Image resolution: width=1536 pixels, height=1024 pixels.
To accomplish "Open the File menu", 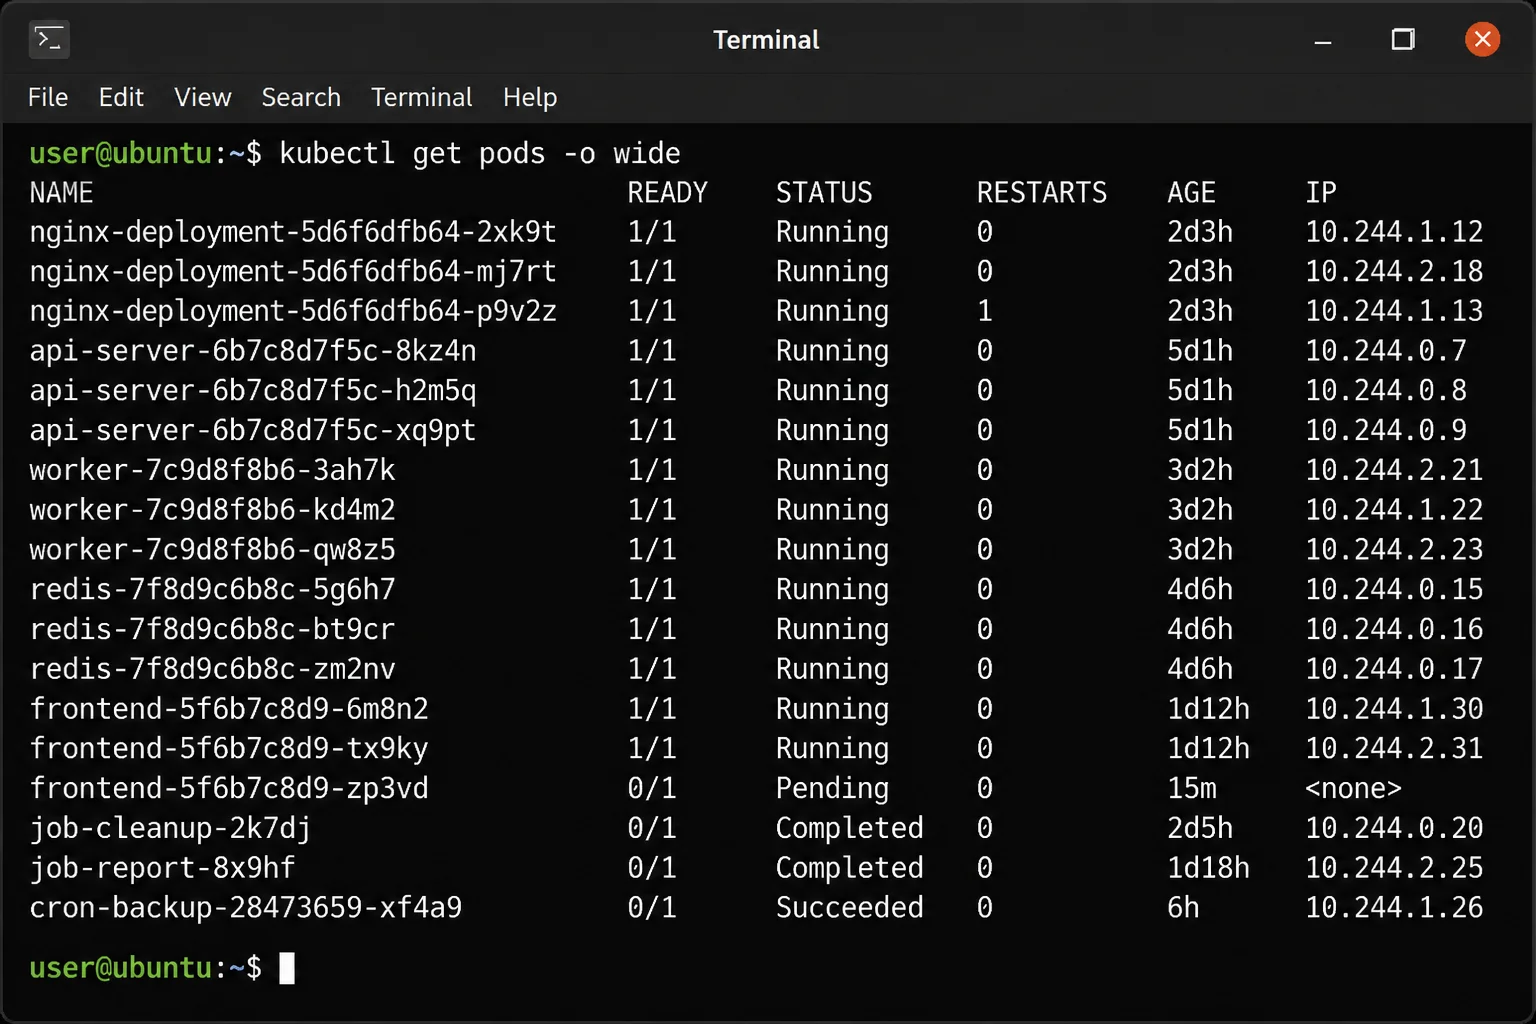I will [48, 97].
